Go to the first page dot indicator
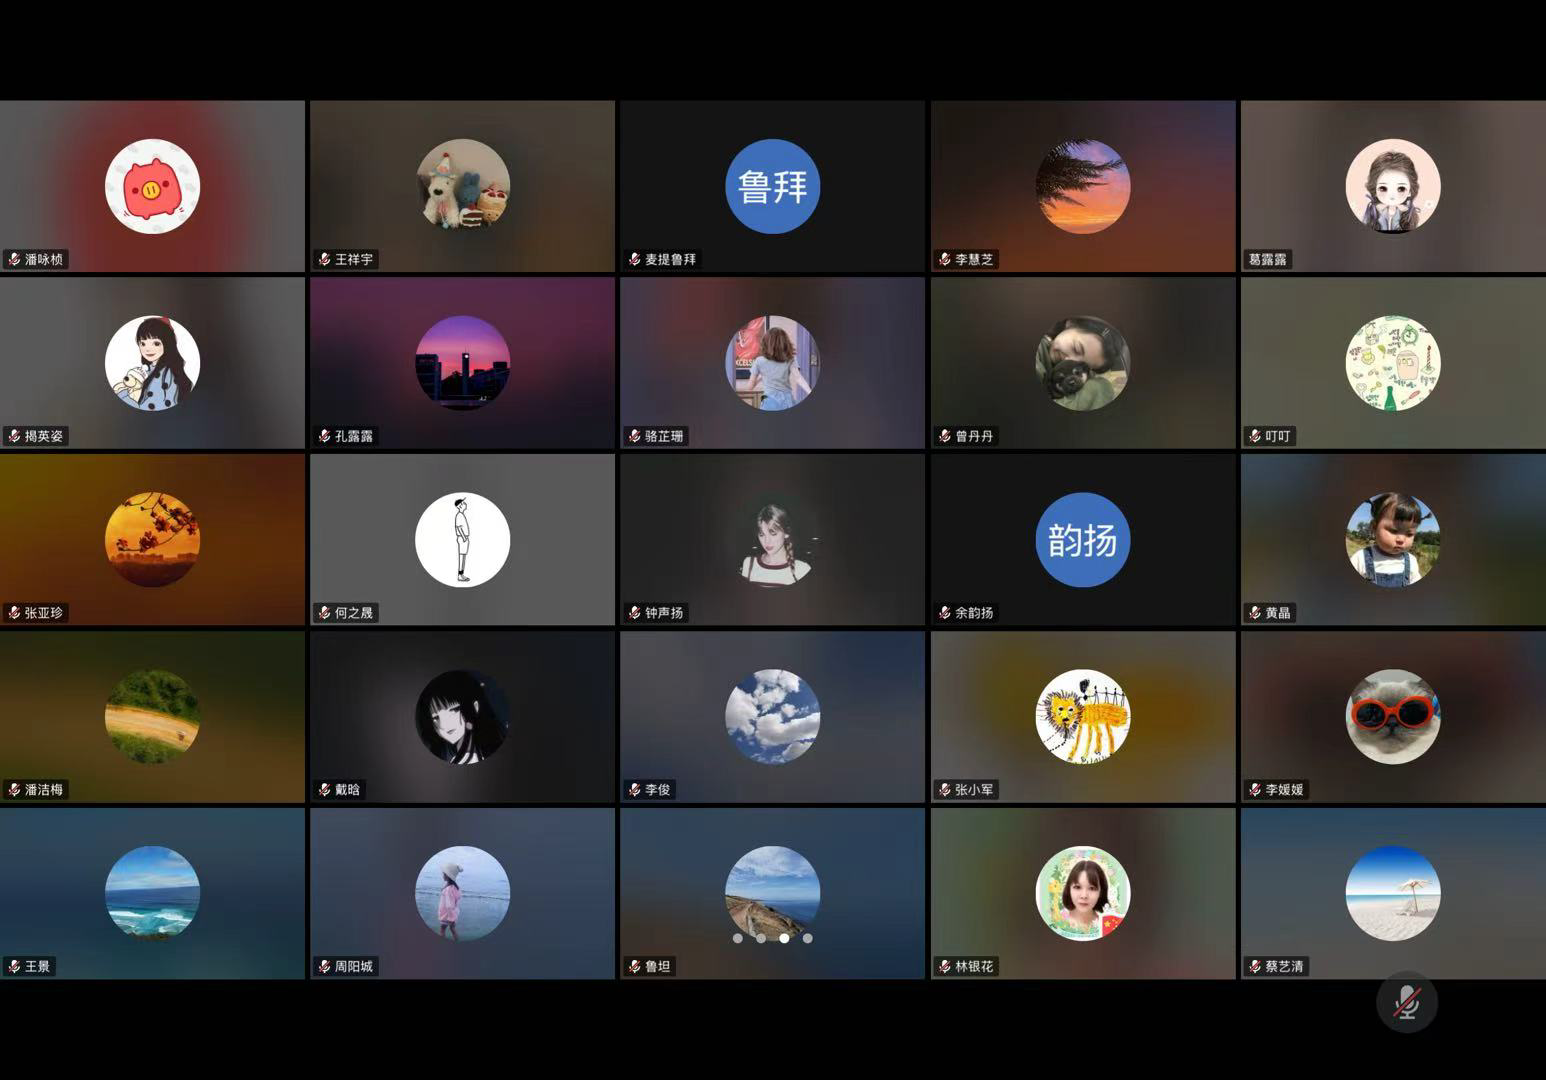Image resolution: width=1546 pixels, height=1080 pixels. (x=738, y=938)
